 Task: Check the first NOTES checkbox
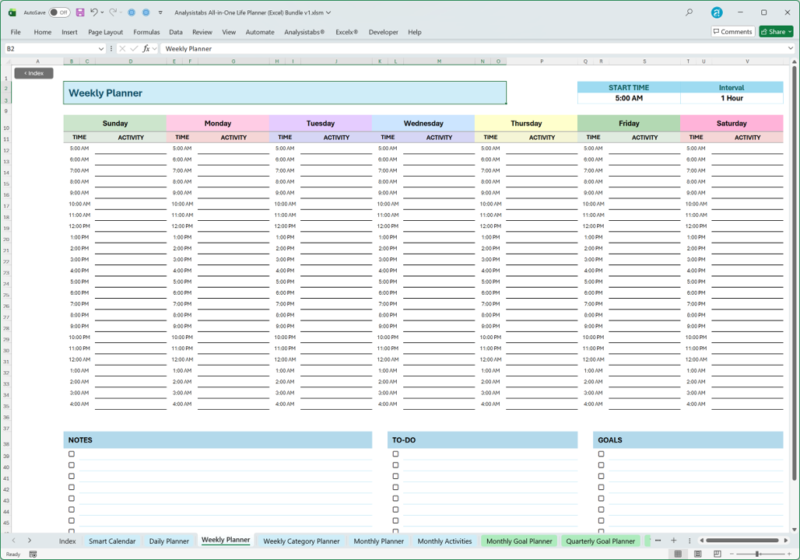click(71, 454)
